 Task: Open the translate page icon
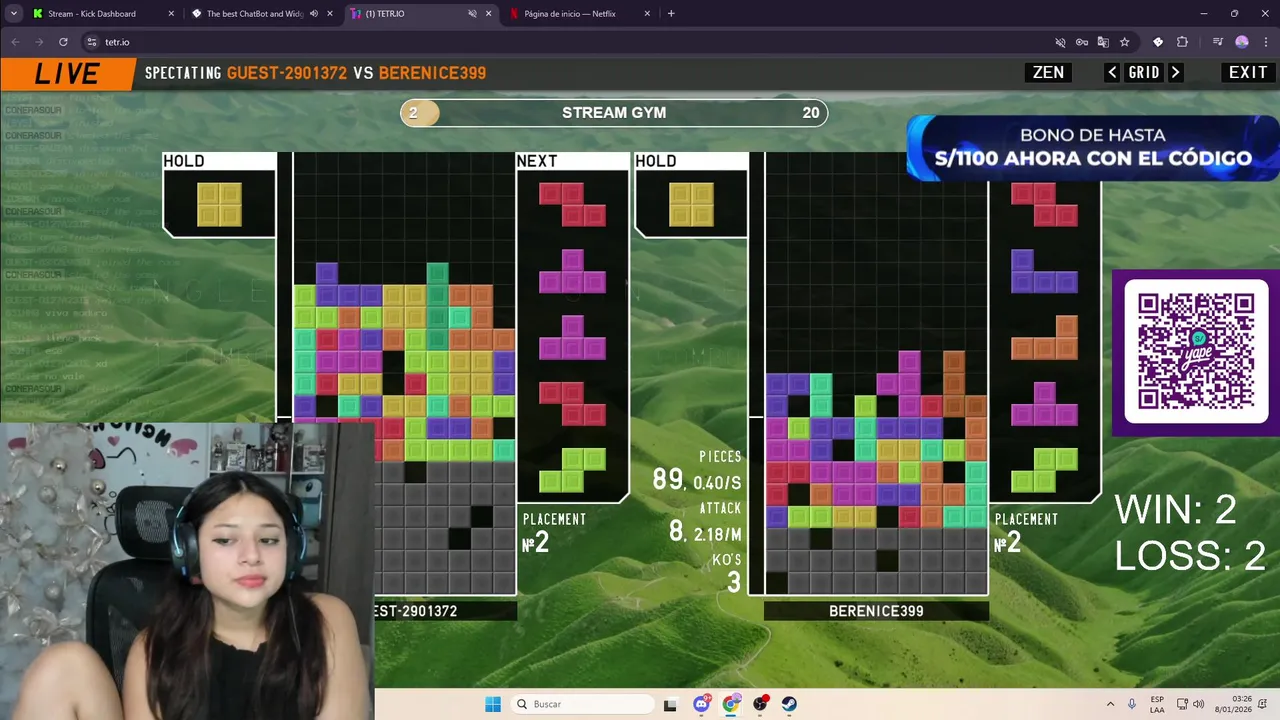coord(1103,42)
